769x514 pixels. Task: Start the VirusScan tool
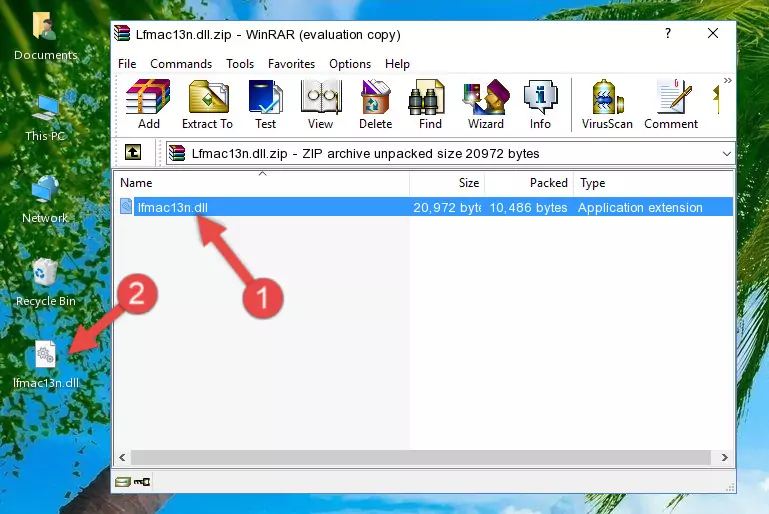point(607,104)
